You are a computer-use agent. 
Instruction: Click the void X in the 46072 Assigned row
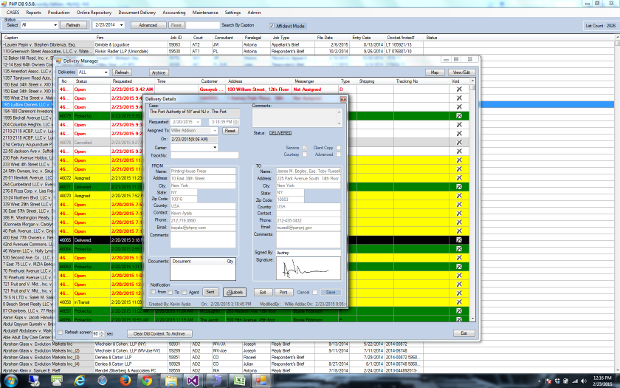tap(459, 178)
